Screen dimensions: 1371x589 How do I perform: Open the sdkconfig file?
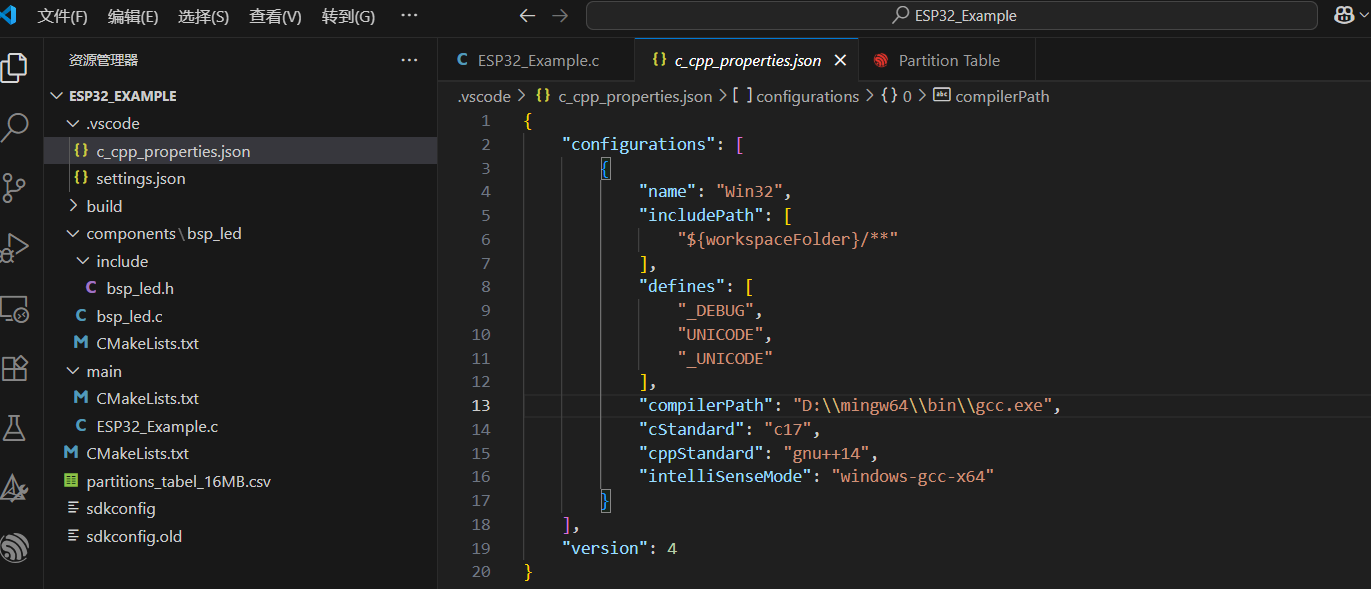240,508
